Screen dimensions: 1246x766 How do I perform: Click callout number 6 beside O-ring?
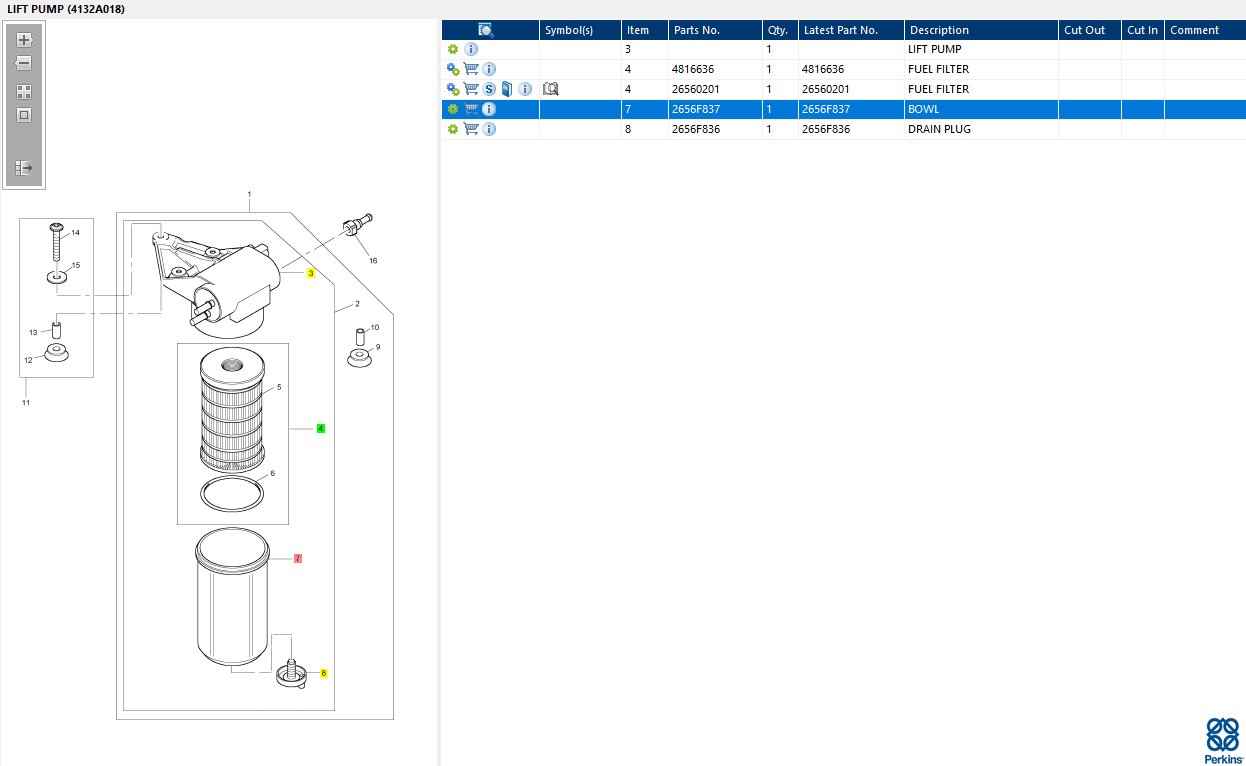[x=272, y=473]
